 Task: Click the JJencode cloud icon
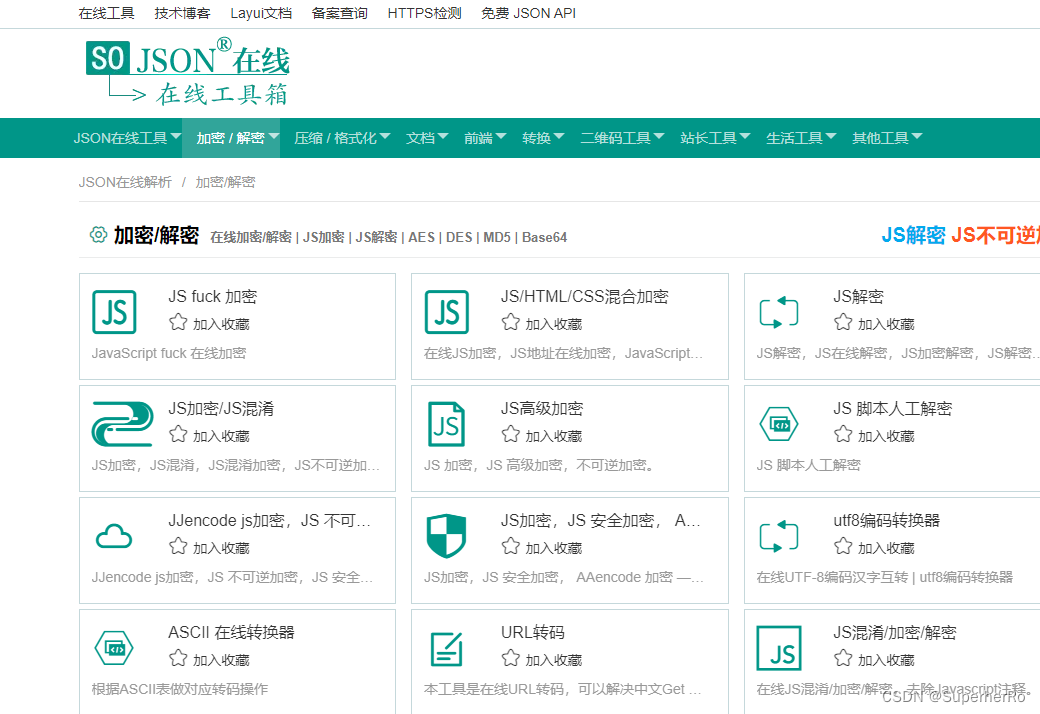114,536
